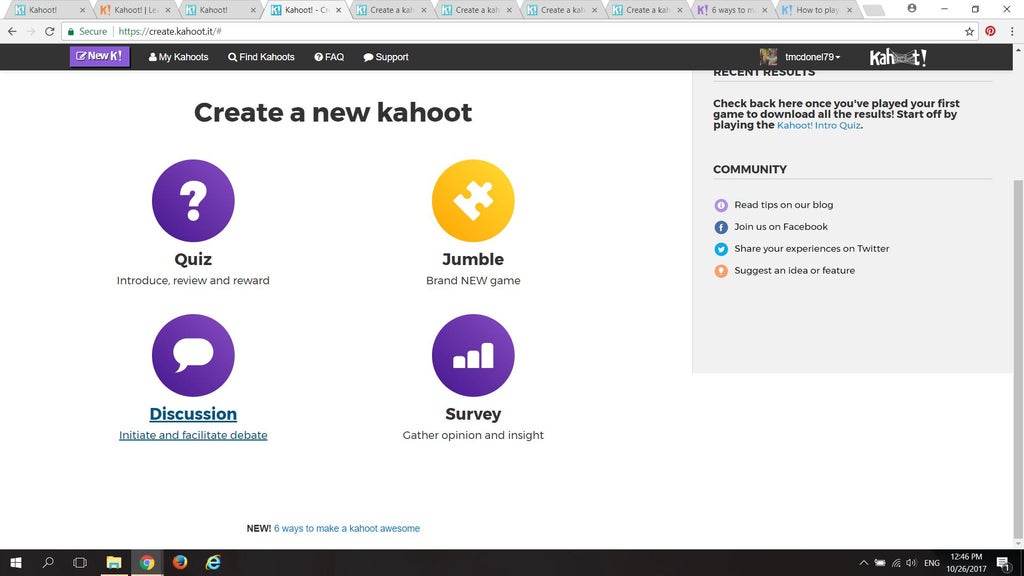The height and width of the screenshot is (576, 1024).
Task: Click the Chrome taskbar icon
Action: (x=147, y=562)
